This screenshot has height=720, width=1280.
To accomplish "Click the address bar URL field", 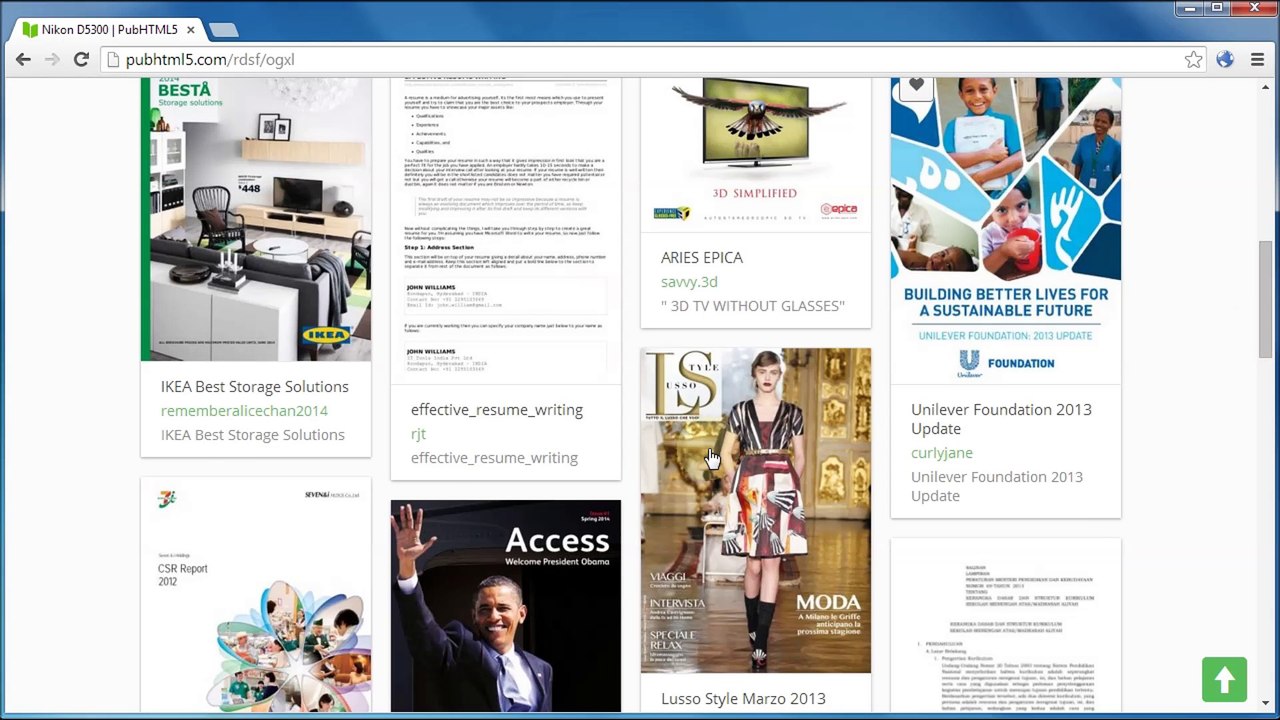I will (640, 60).
